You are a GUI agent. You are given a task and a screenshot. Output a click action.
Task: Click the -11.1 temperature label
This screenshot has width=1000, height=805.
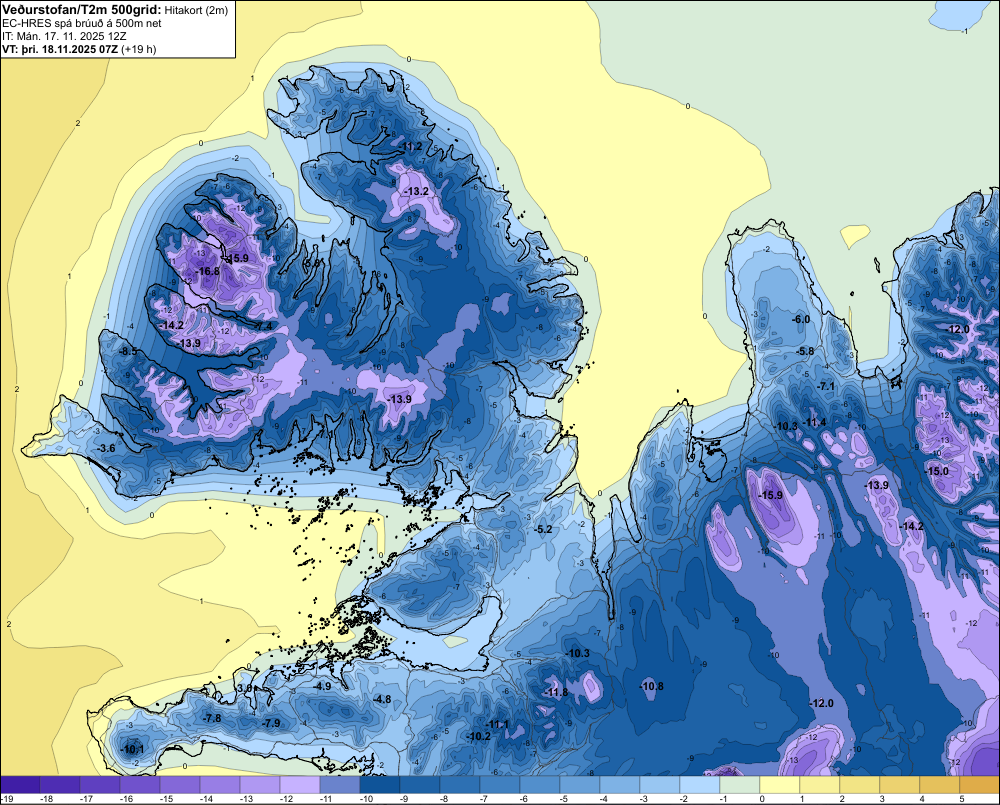[x=497, y=724]
